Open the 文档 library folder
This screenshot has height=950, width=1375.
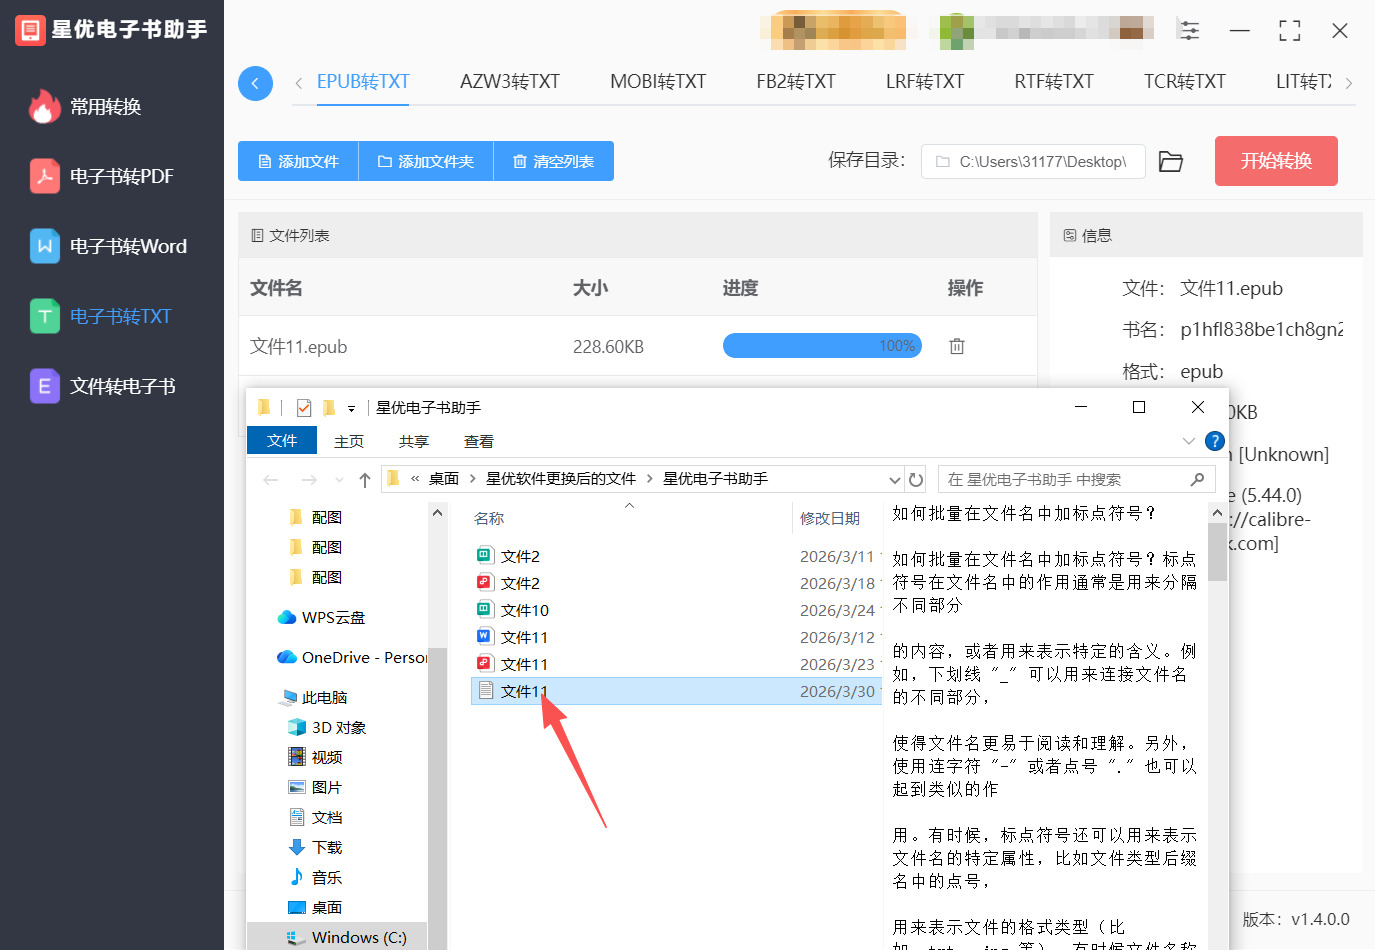pyautogui.click(x=315, y=818)
